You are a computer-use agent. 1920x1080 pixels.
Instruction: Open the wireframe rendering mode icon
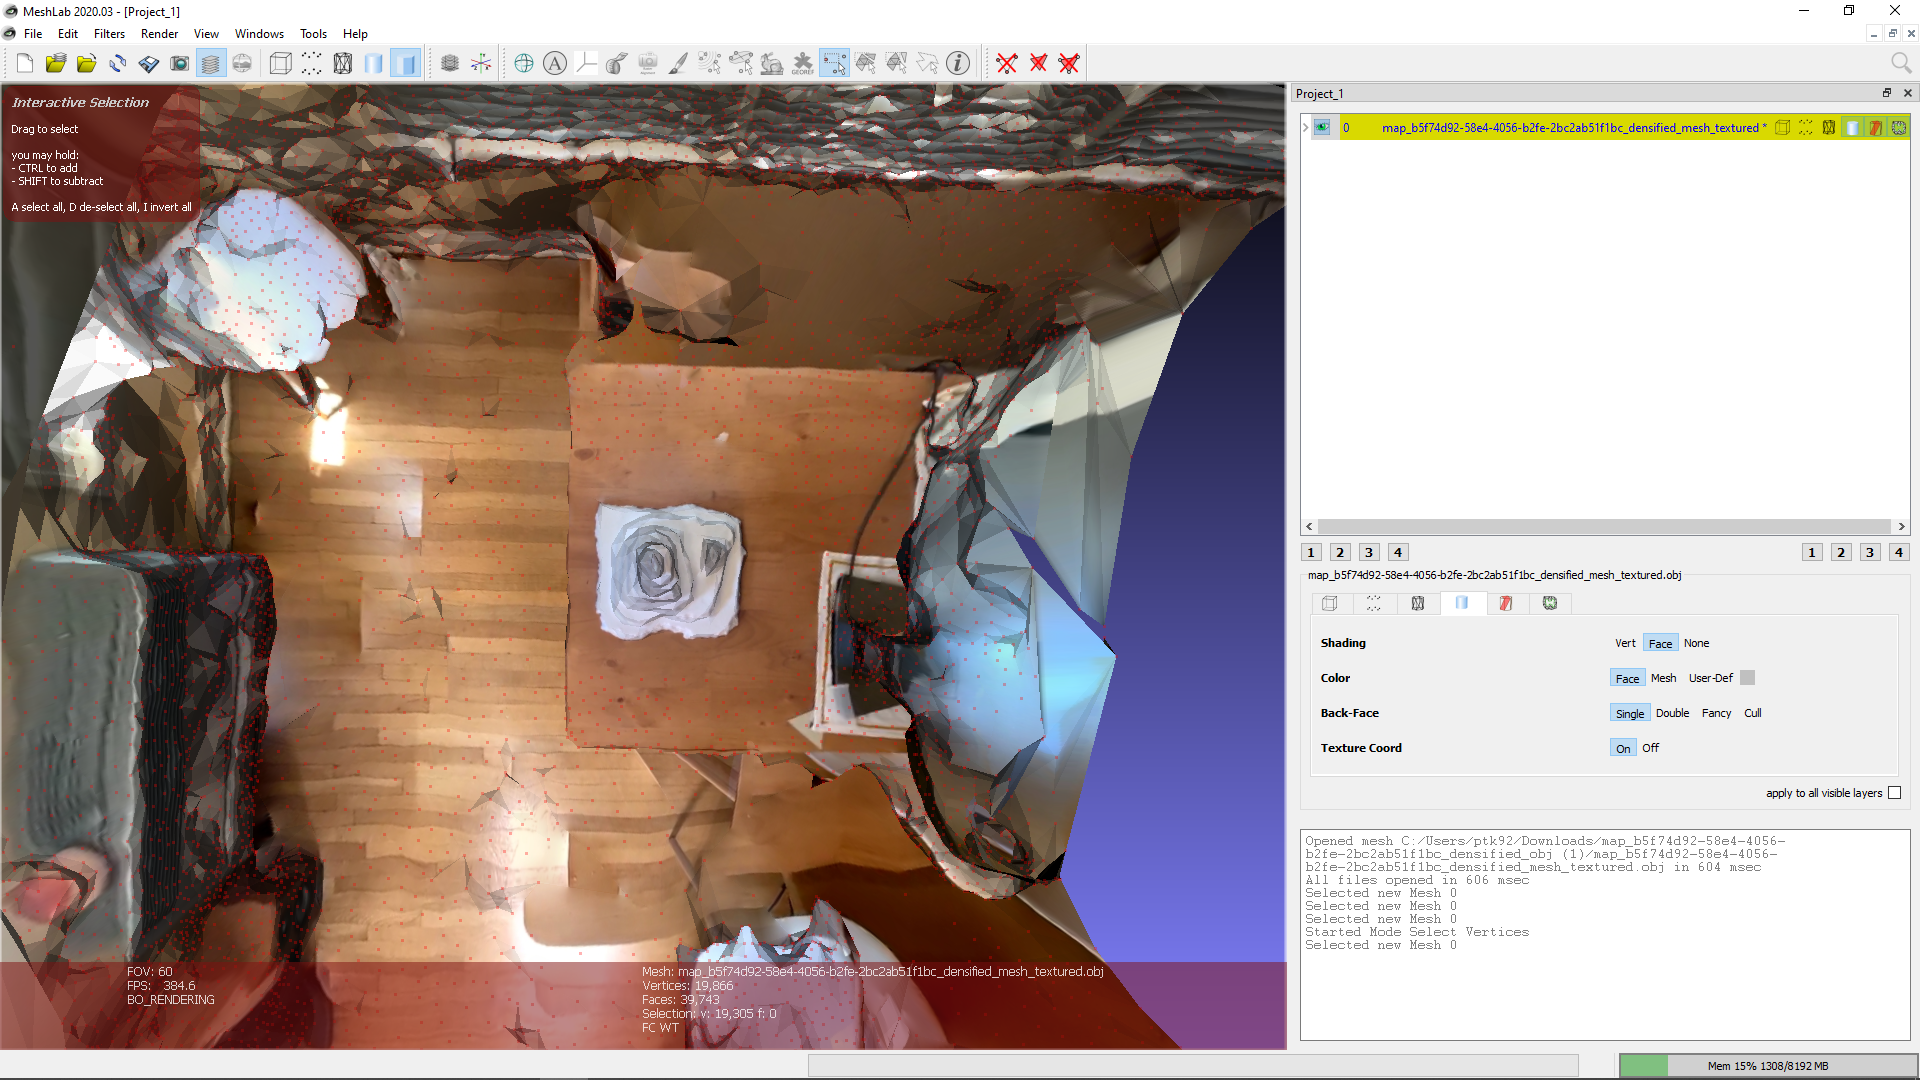coord(342,63)
